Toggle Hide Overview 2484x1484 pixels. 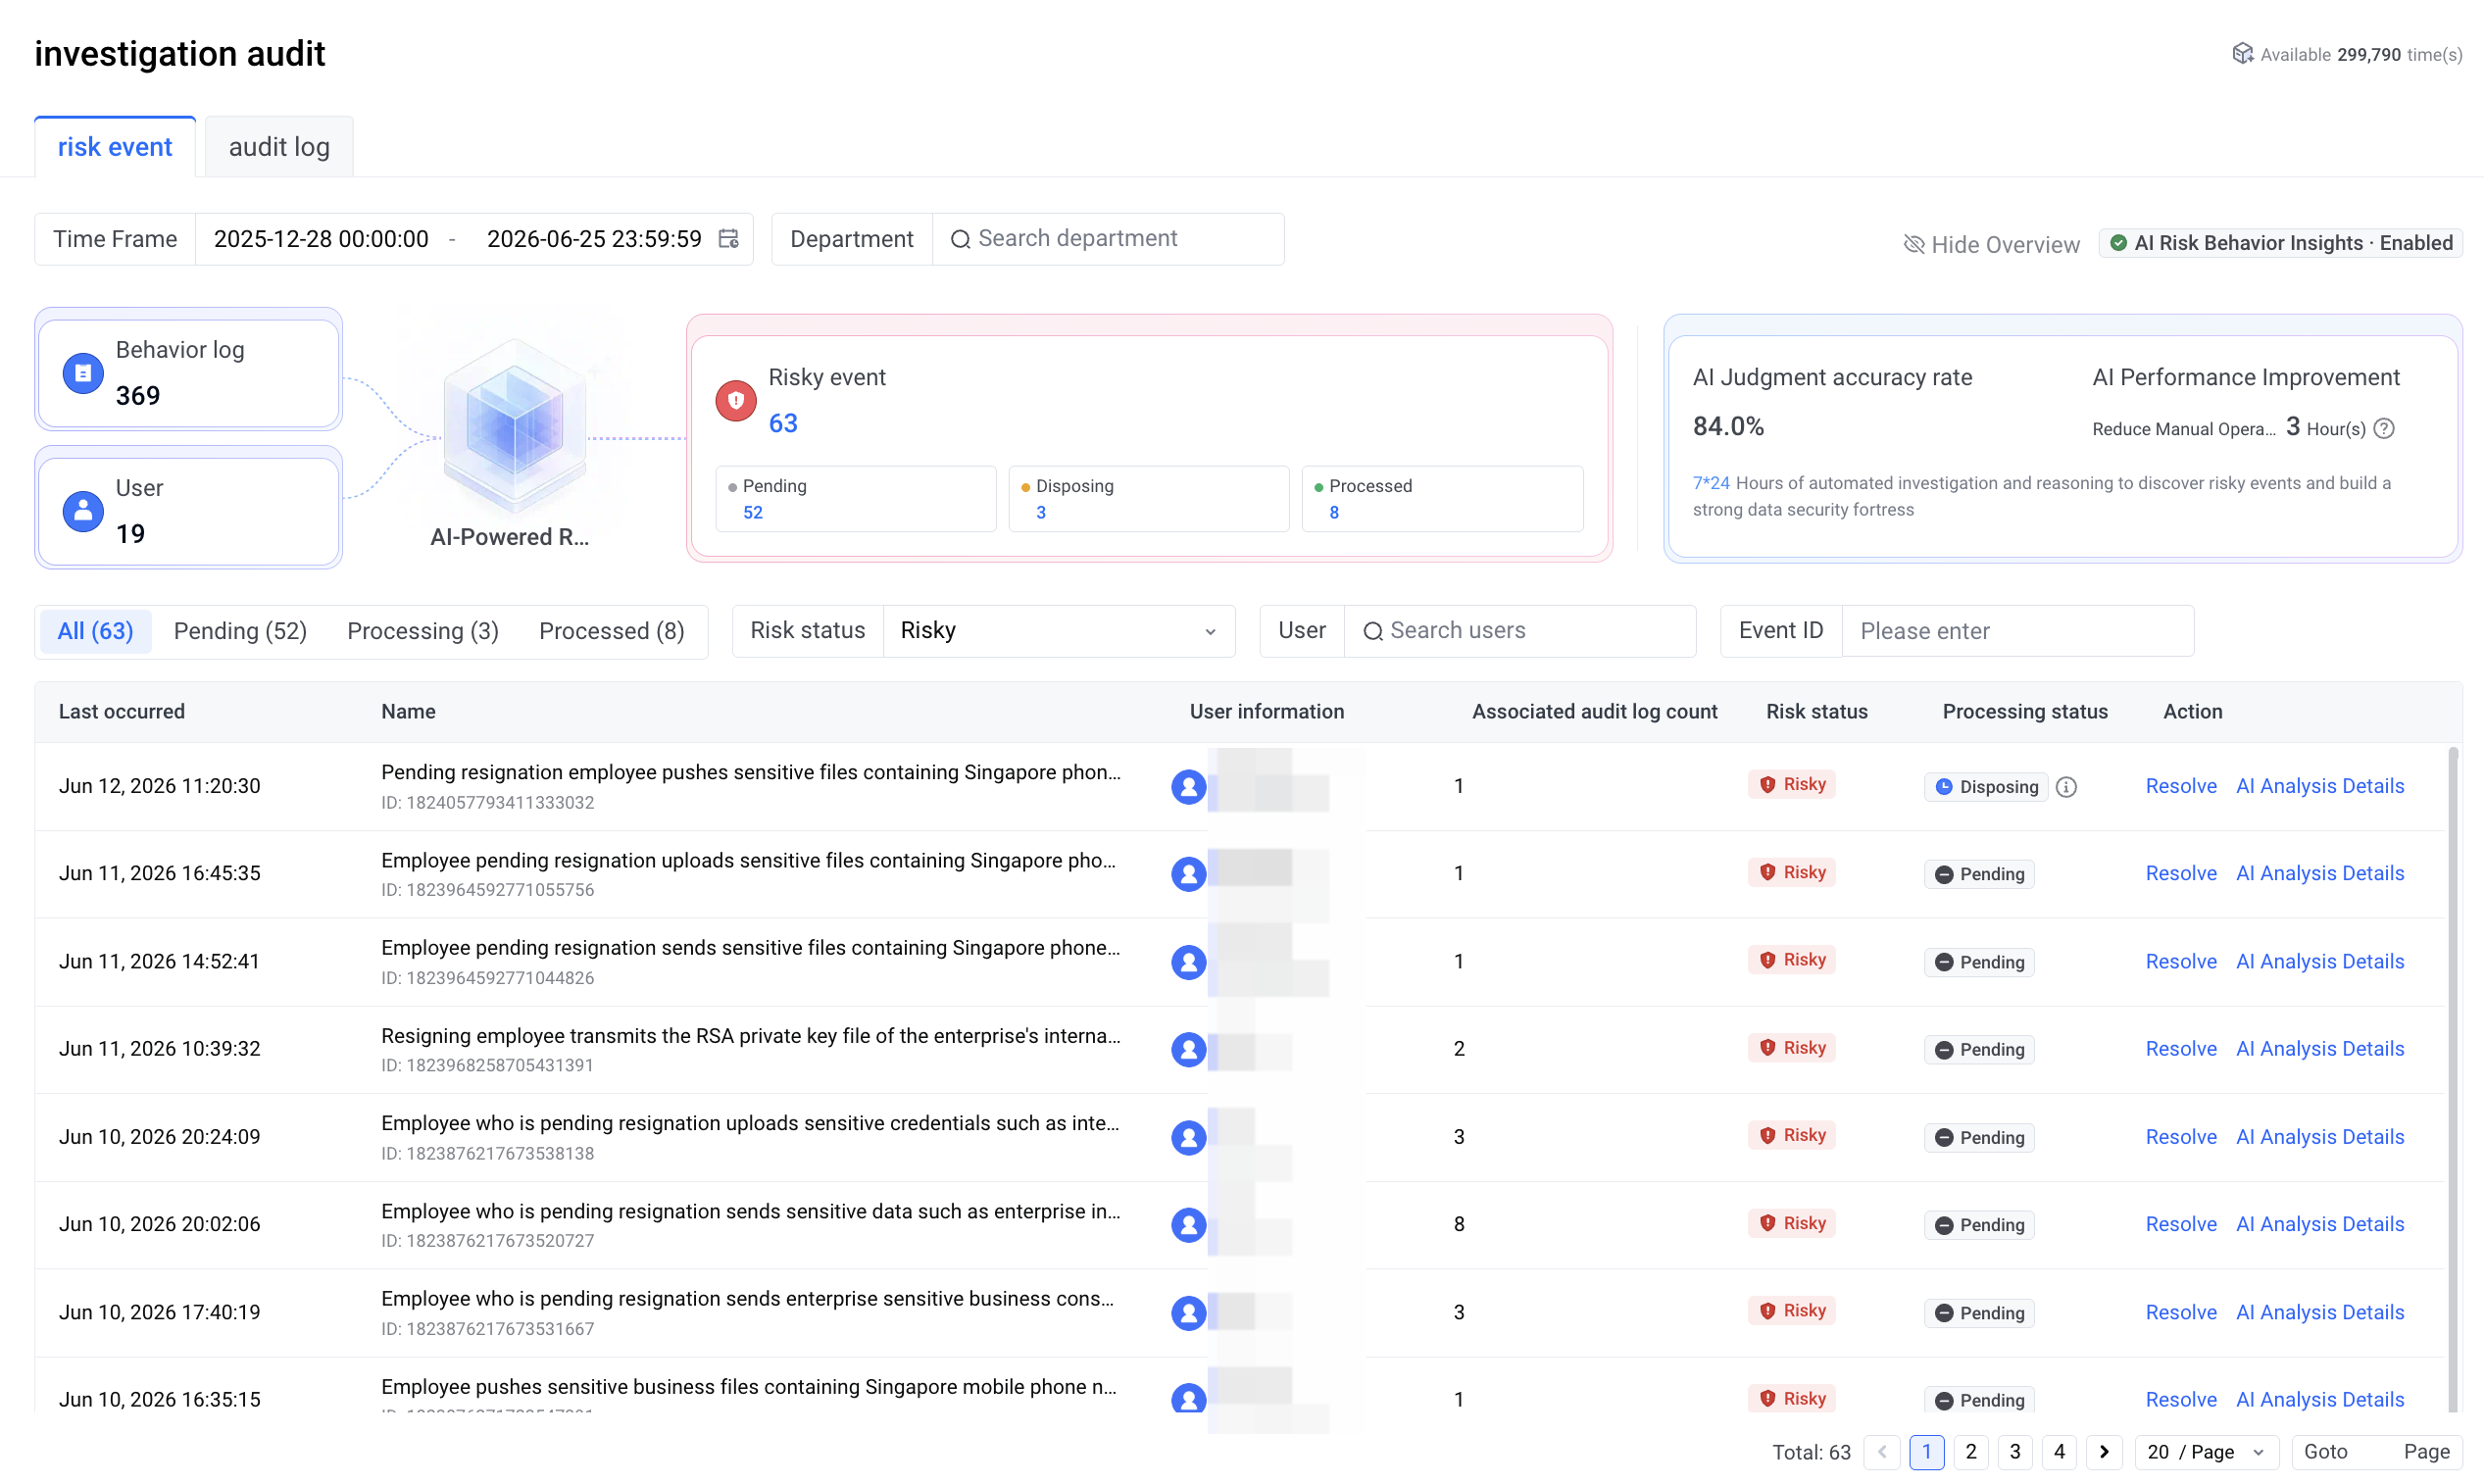tap(1992, 244)
